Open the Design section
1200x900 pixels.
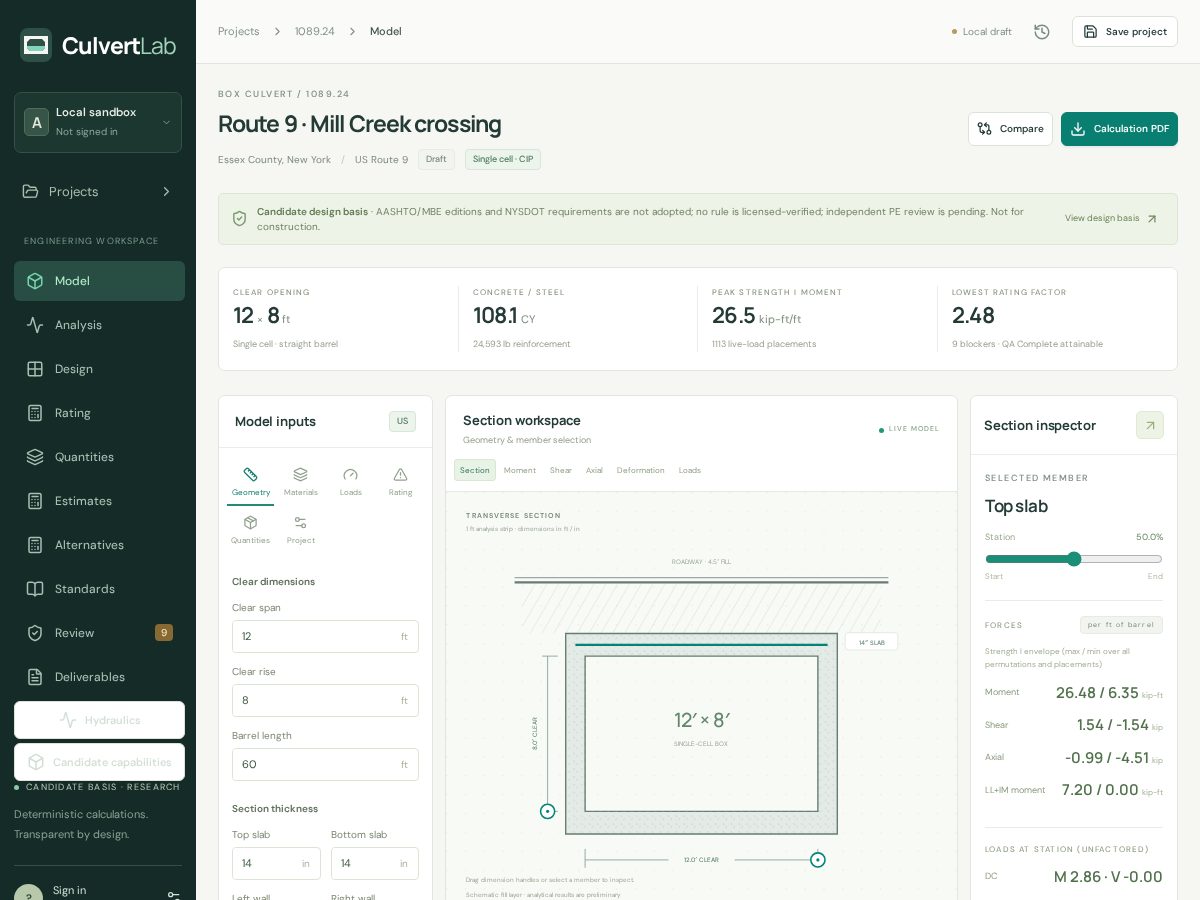point(99,369)
